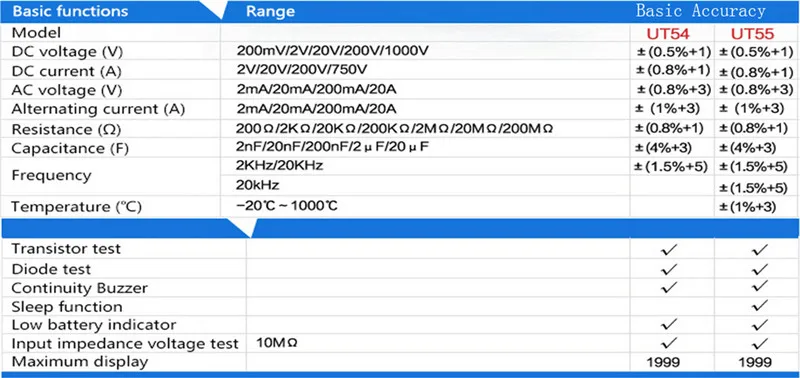Click the 'Diode test' label
The width and height of the screenshot is (800, 378).
click(51, 269)
